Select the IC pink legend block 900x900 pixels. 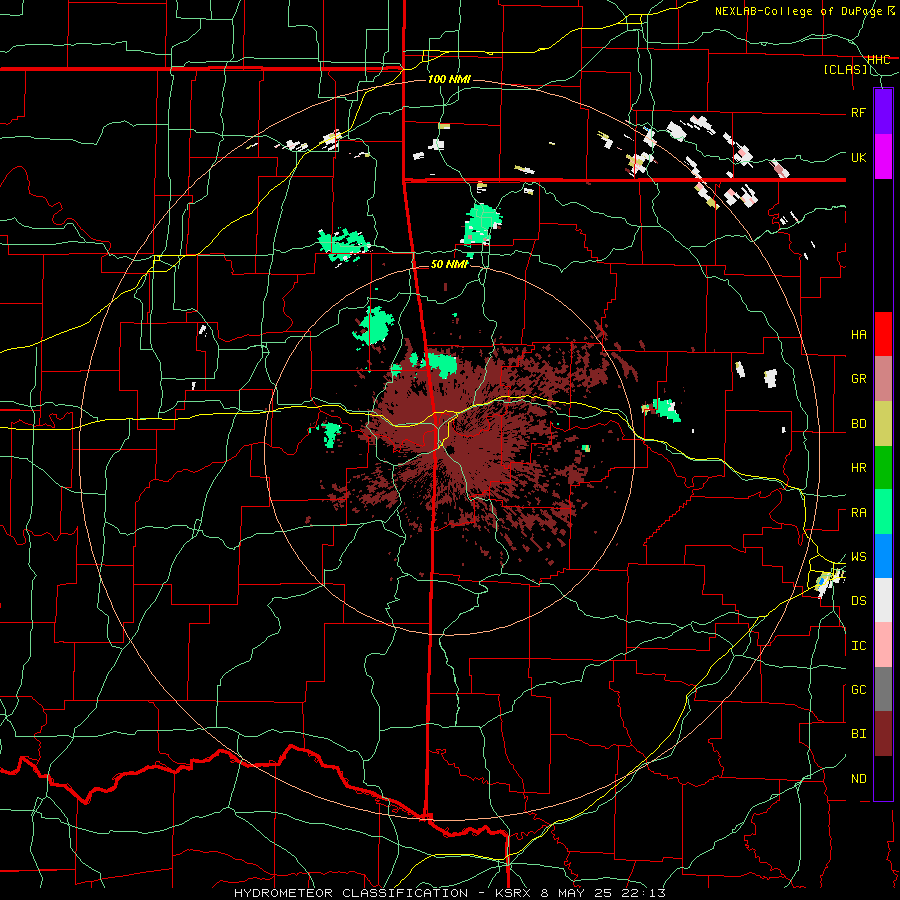coord(883,645)
